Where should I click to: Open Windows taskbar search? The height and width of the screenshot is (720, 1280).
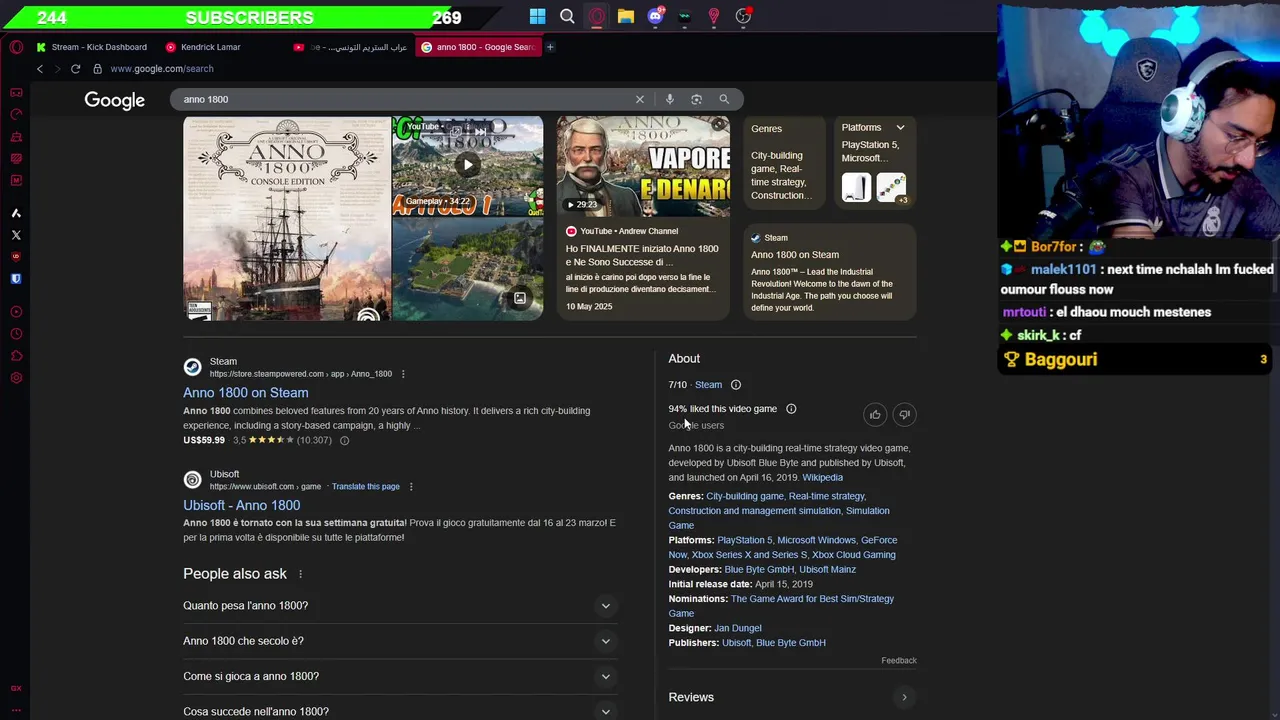point(567,16)
